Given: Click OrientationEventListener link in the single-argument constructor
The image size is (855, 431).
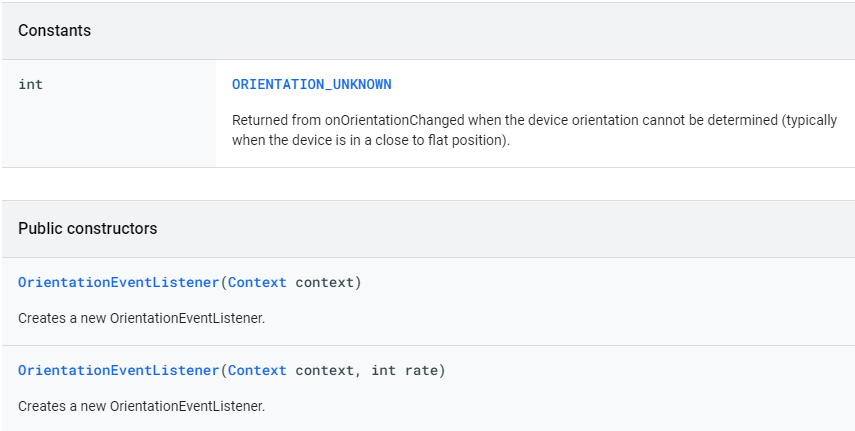Looking at the screenshot, I should coord(118,283).
